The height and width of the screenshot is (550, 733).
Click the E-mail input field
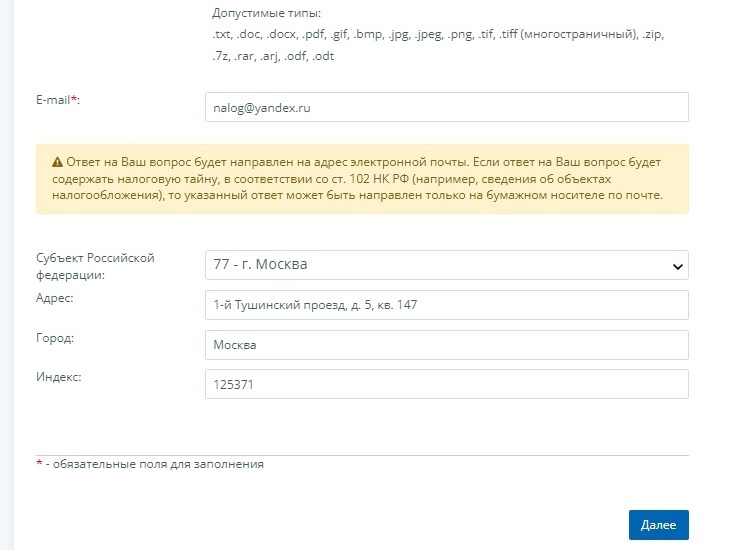point(446,107)
